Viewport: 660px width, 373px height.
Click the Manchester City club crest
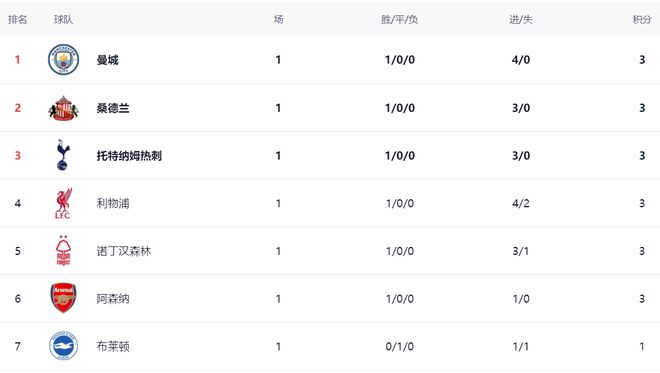(63, 59)
